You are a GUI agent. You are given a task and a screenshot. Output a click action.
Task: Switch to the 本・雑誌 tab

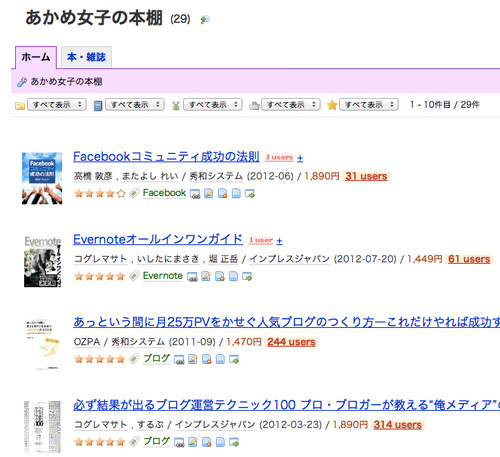click(86, 57)
